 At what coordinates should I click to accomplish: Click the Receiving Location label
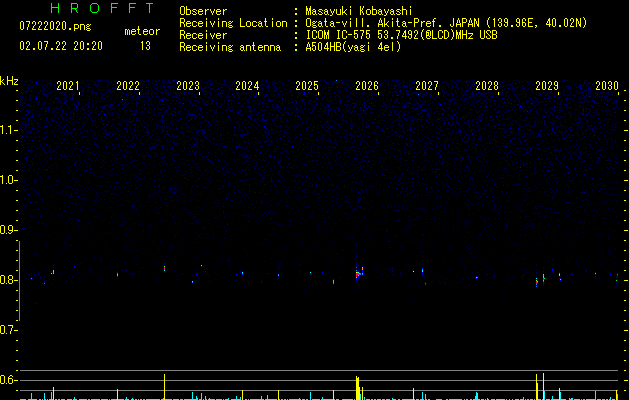(233, 23)
